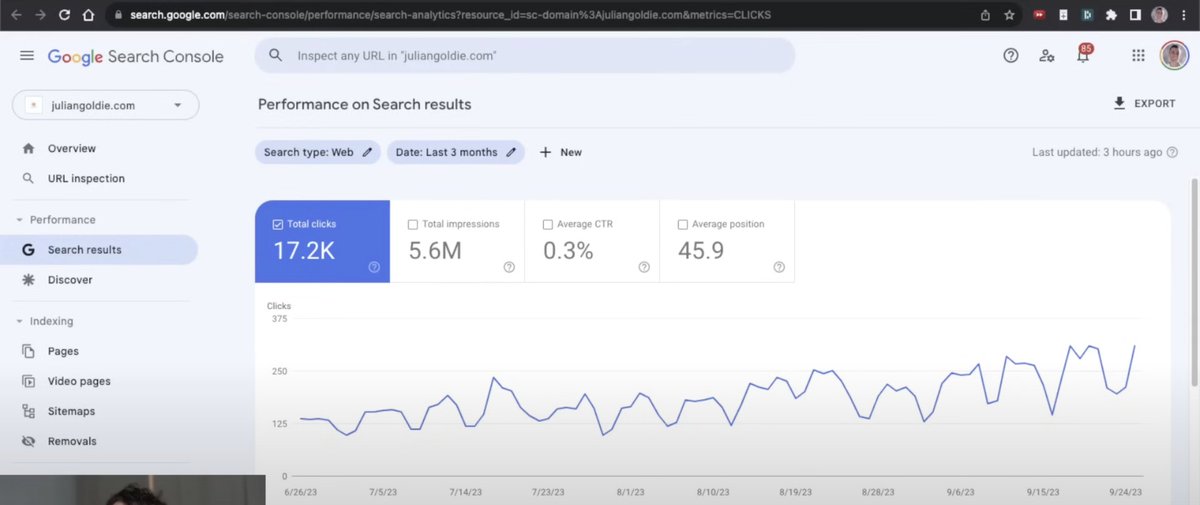The height and width of the screenshot is (505, 1200).
Task: Open the juliangoldie.com property dropdown
Action: click(106, 105)
